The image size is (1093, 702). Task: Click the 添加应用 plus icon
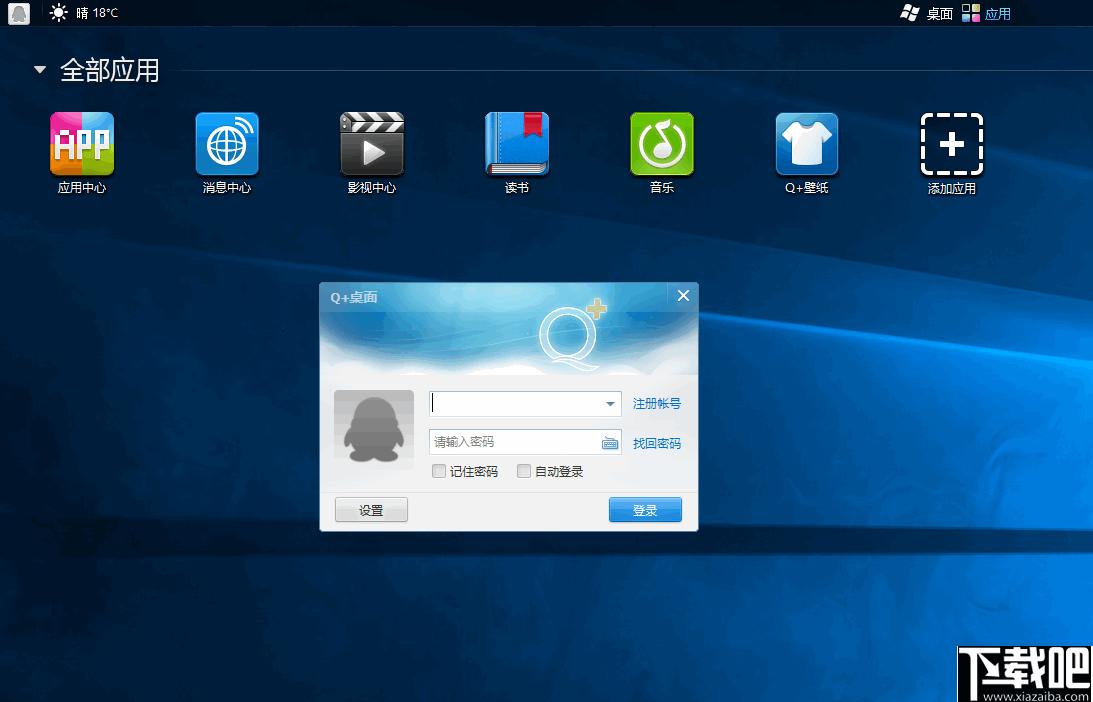coord(952,144)
